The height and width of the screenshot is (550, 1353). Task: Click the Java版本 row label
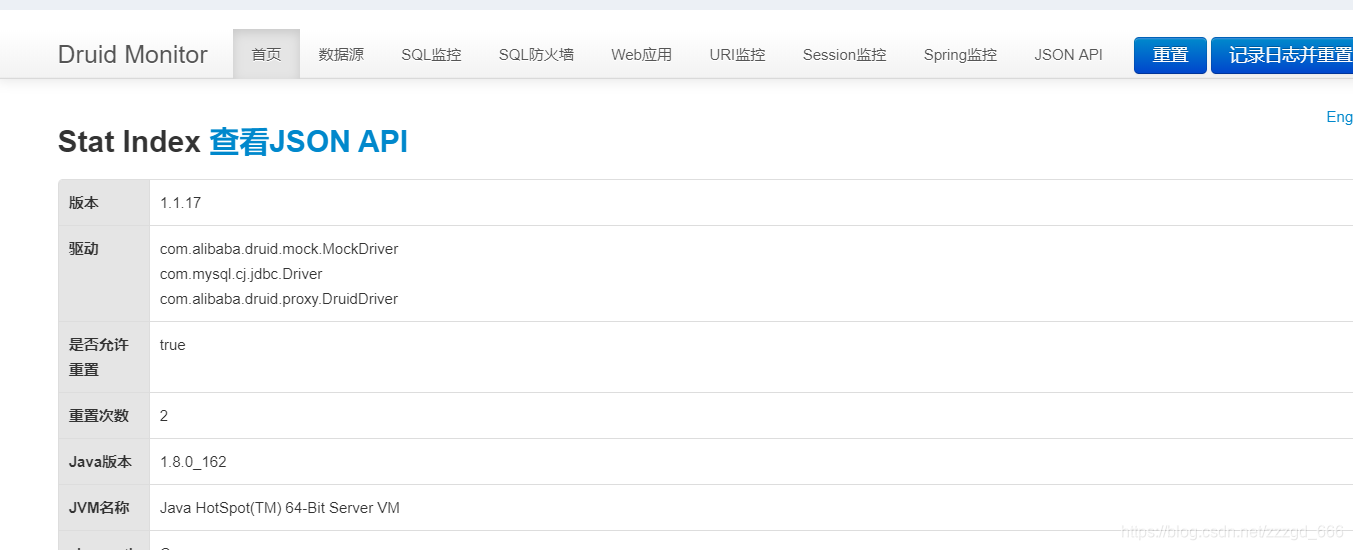click(100, 462)
